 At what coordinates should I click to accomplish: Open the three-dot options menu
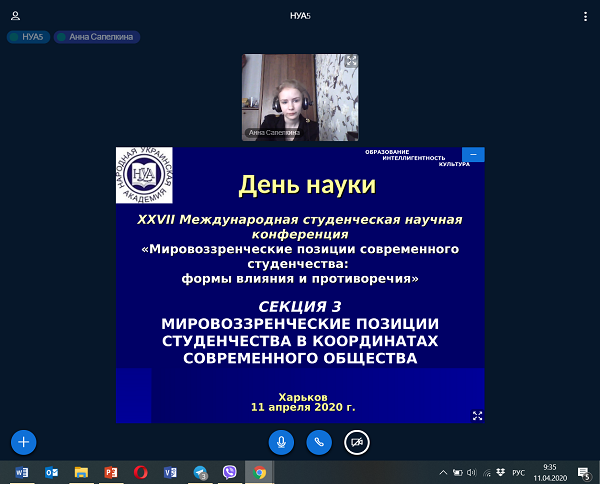tap(584, 16)
